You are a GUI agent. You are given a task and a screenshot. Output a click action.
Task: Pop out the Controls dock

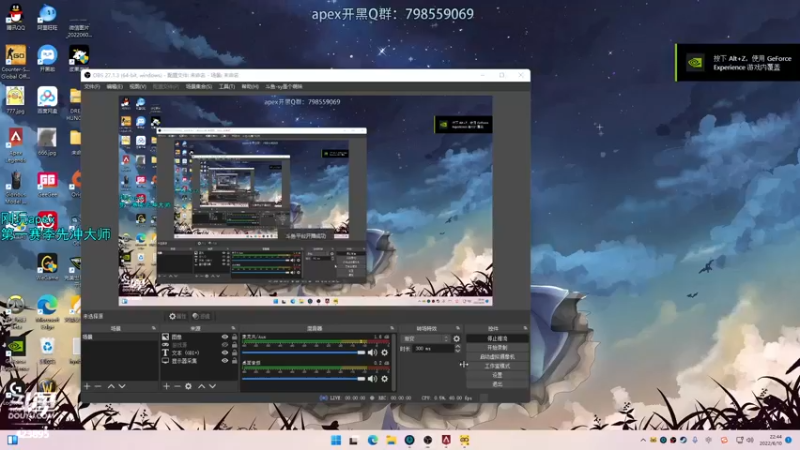pos(525,328)
